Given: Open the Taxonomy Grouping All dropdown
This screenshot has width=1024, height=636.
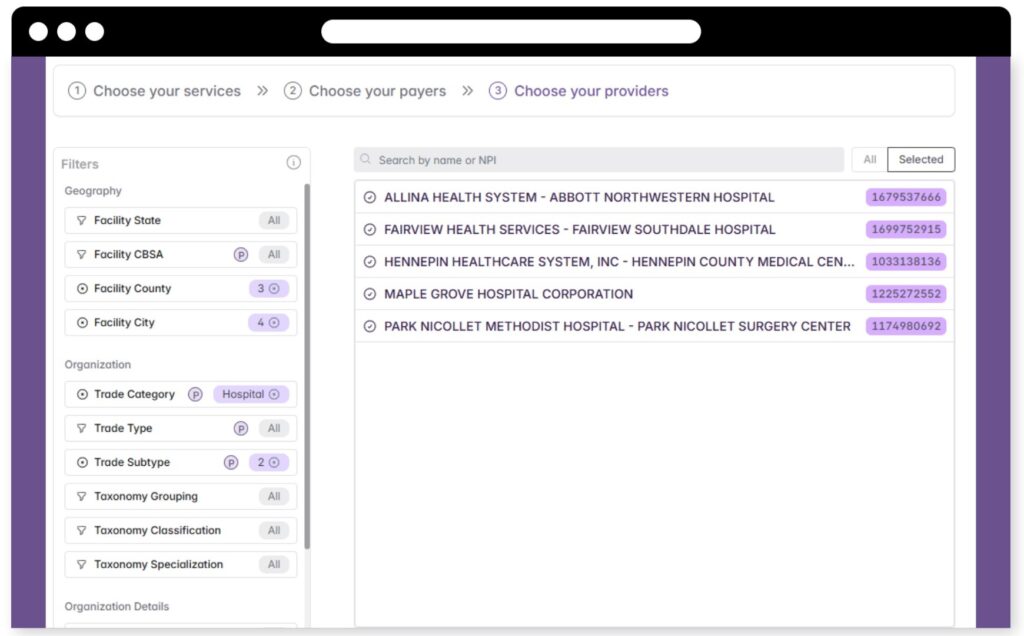Looking at the screenshot, I should [274, 496].
